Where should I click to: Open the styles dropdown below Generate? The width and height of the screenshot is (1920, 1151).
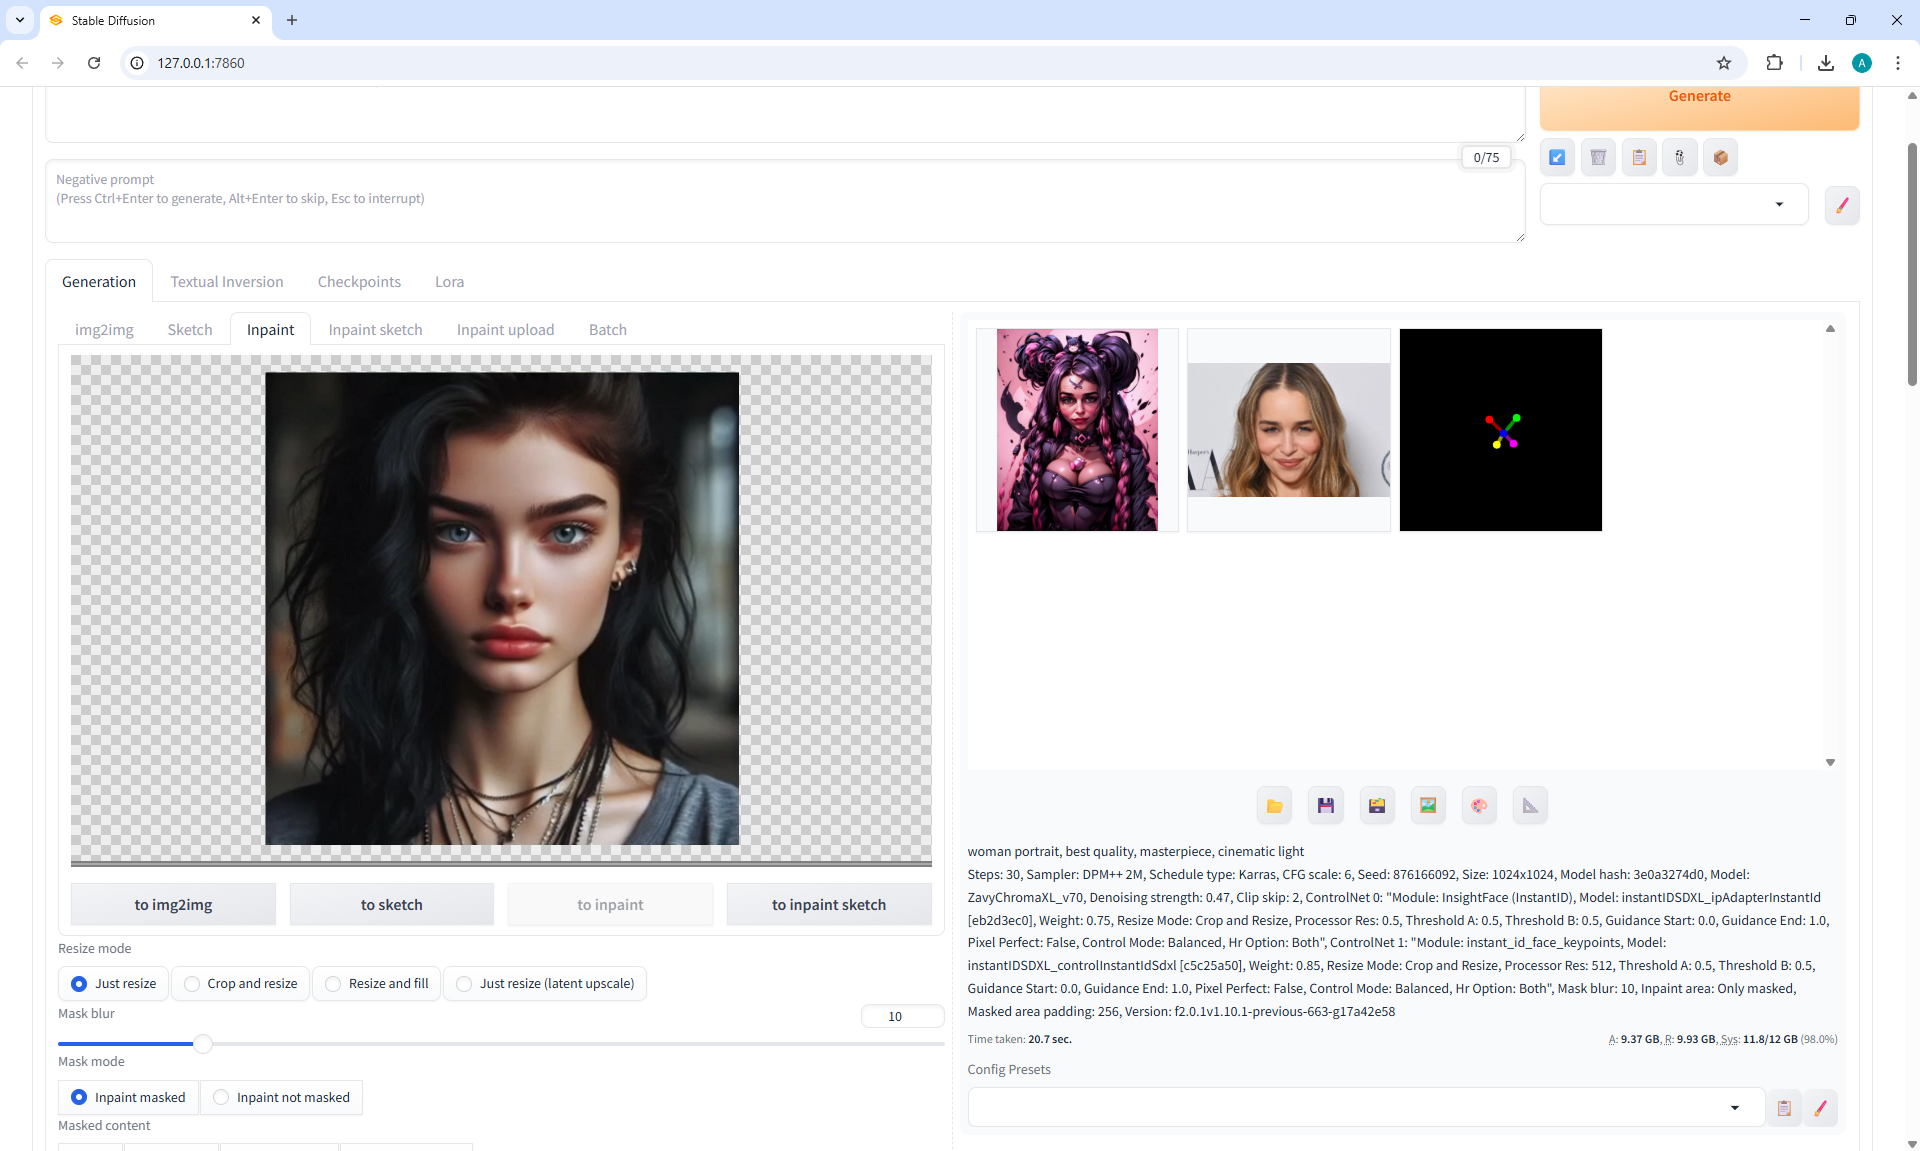pos(1674,205)
